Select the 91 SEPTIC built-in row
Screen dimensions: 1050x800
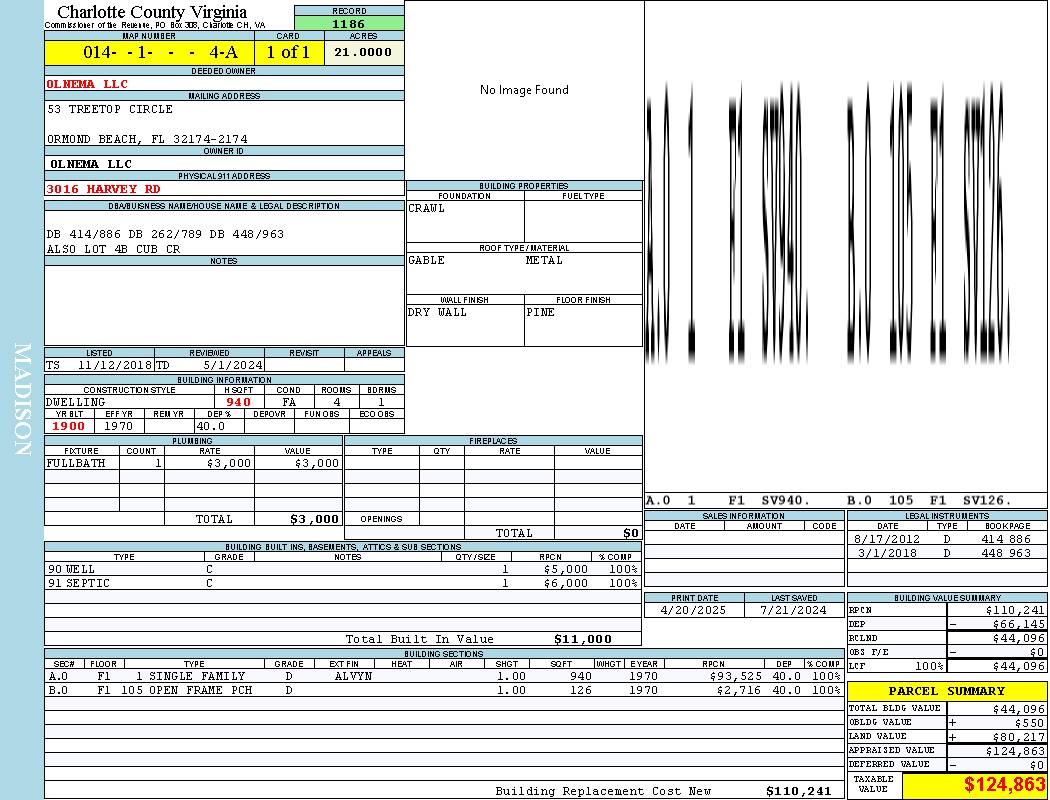tap(343, 583)
